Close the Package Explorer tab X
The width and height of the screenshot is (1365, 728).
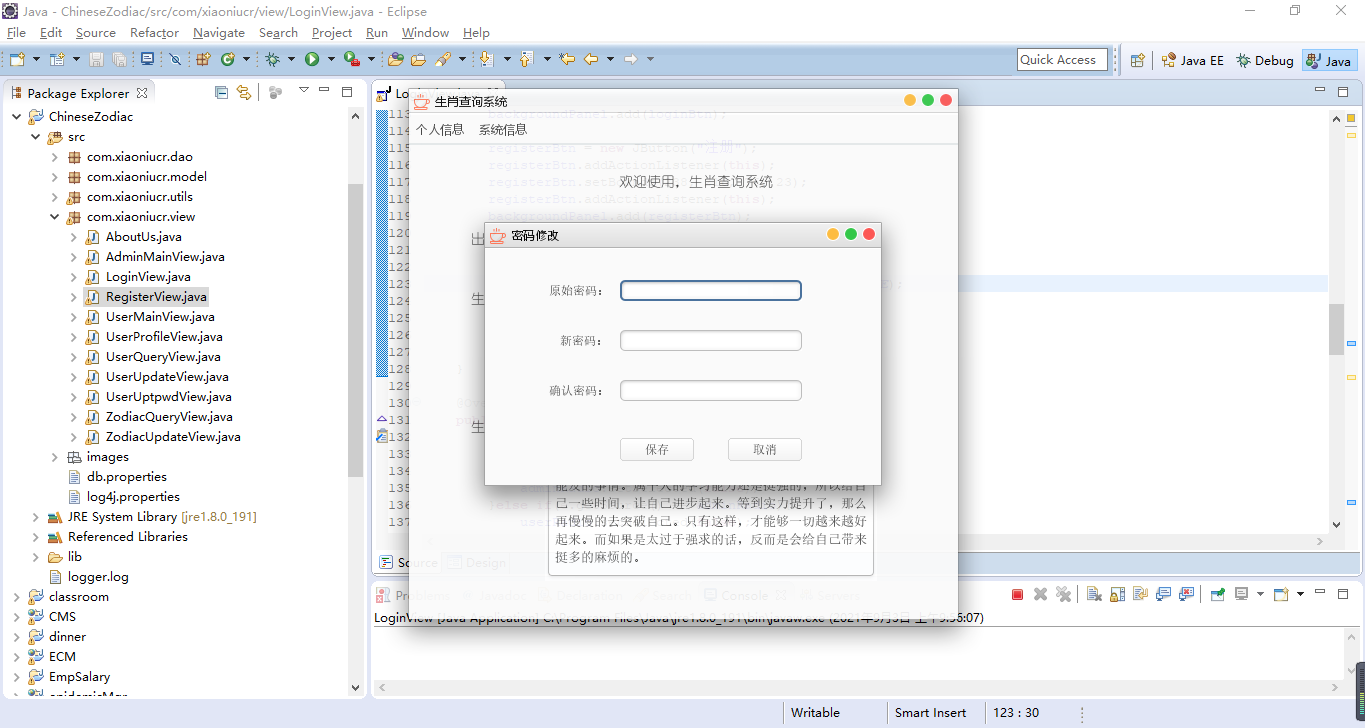click(x=142, y=93)
